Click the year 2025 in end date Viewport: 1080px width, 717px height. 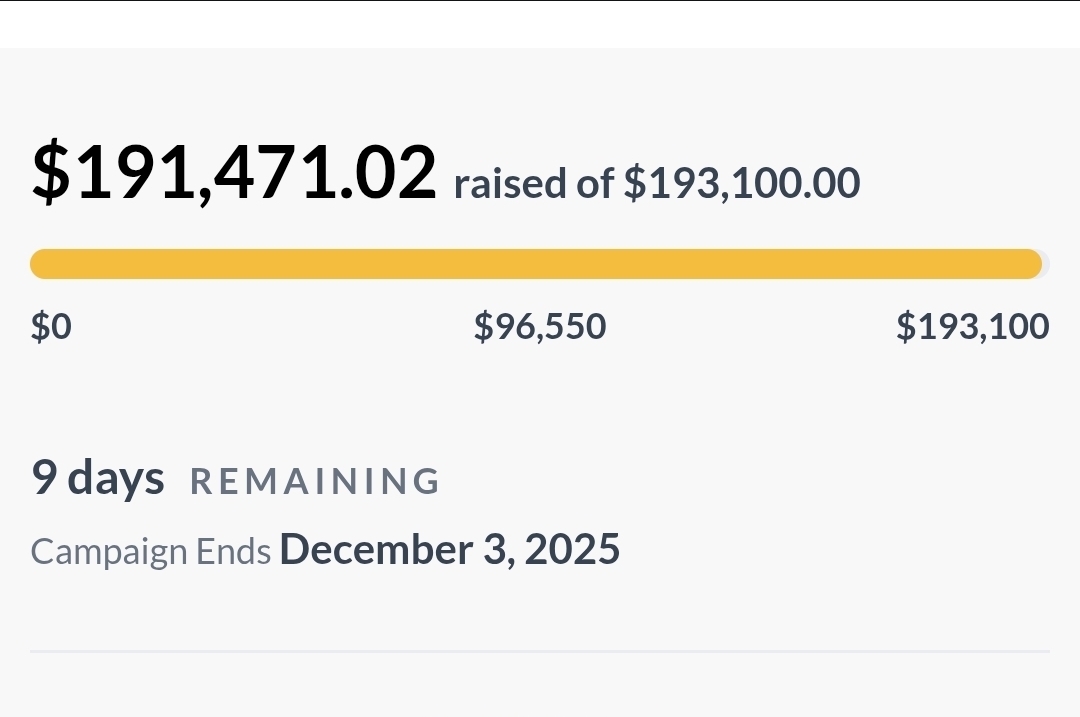coord(572,550)
